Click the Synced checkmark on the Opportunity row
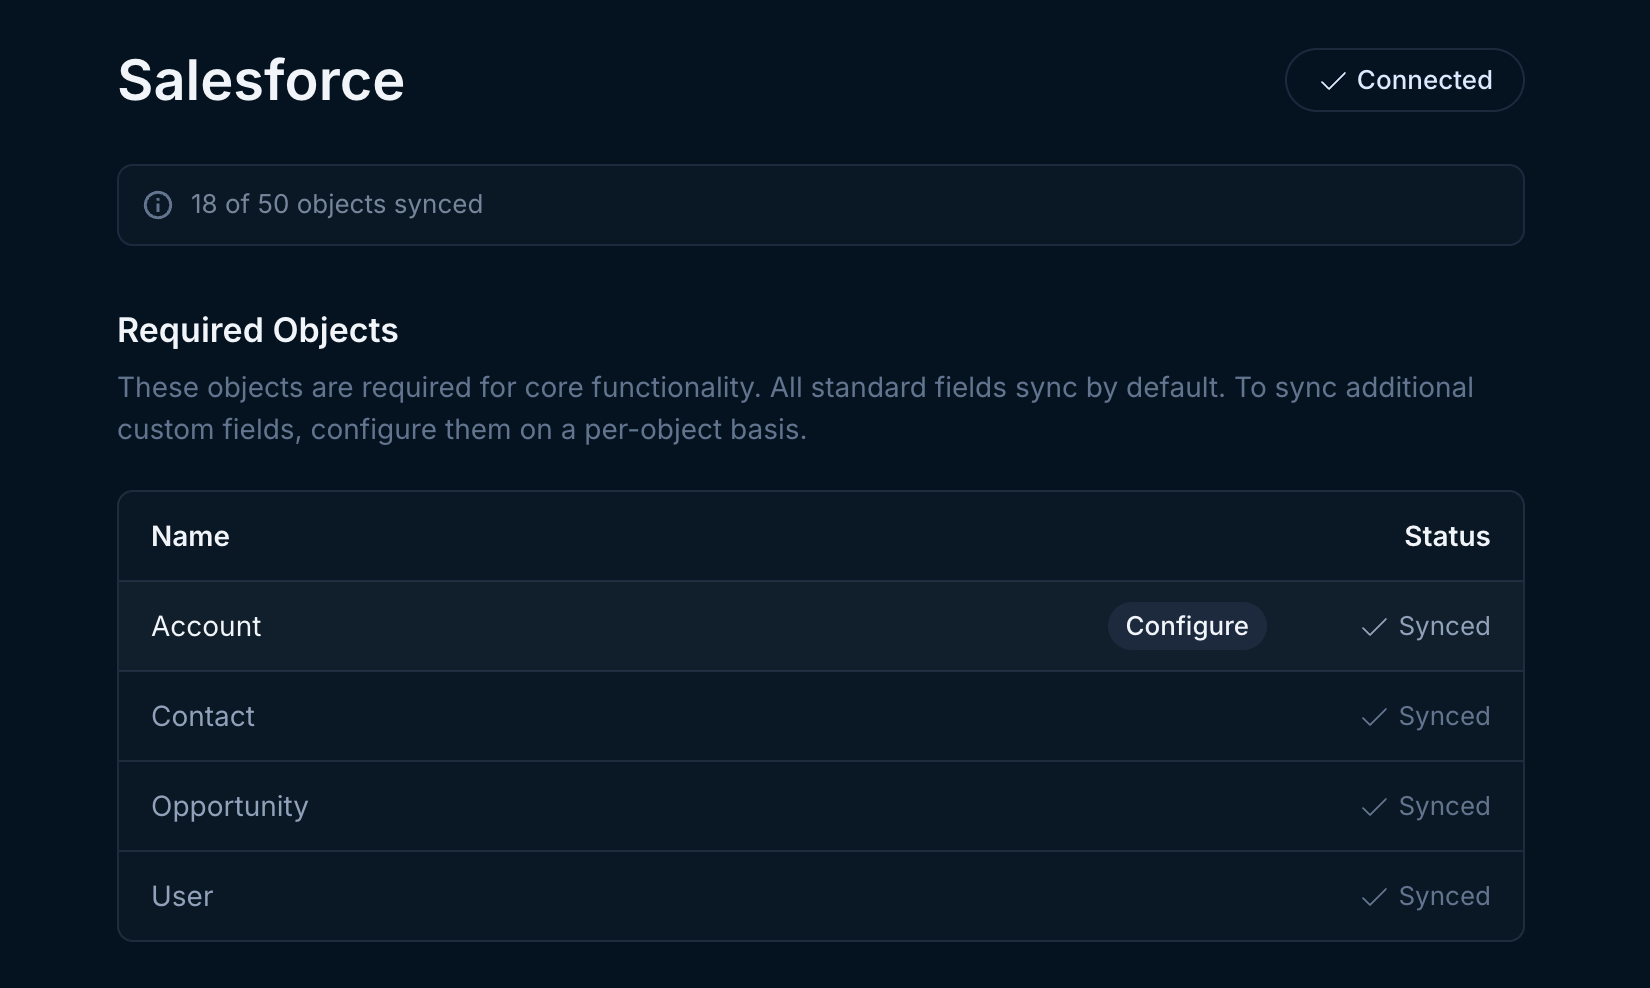This screenshot has height=988, width=1650. point(1373,807)
